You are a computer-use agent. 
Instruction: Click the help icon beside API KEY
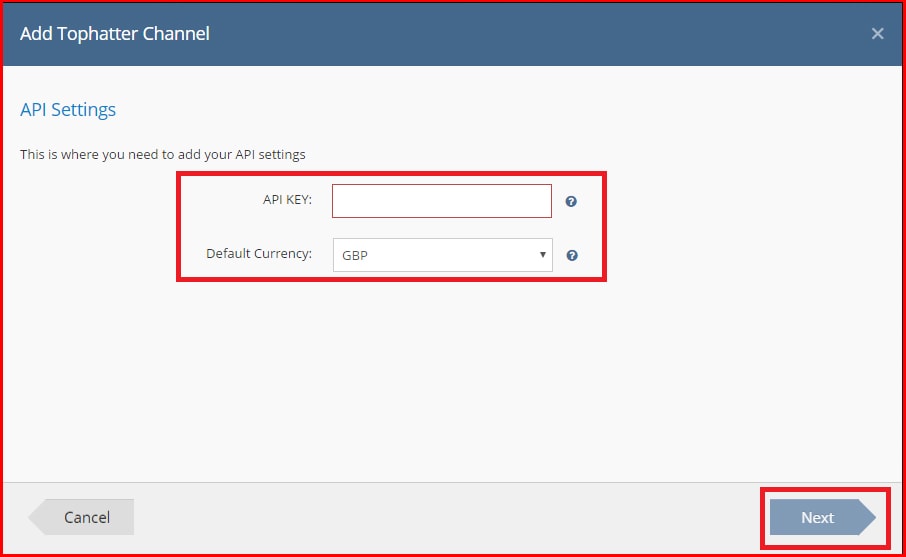(x=571, y=201)
